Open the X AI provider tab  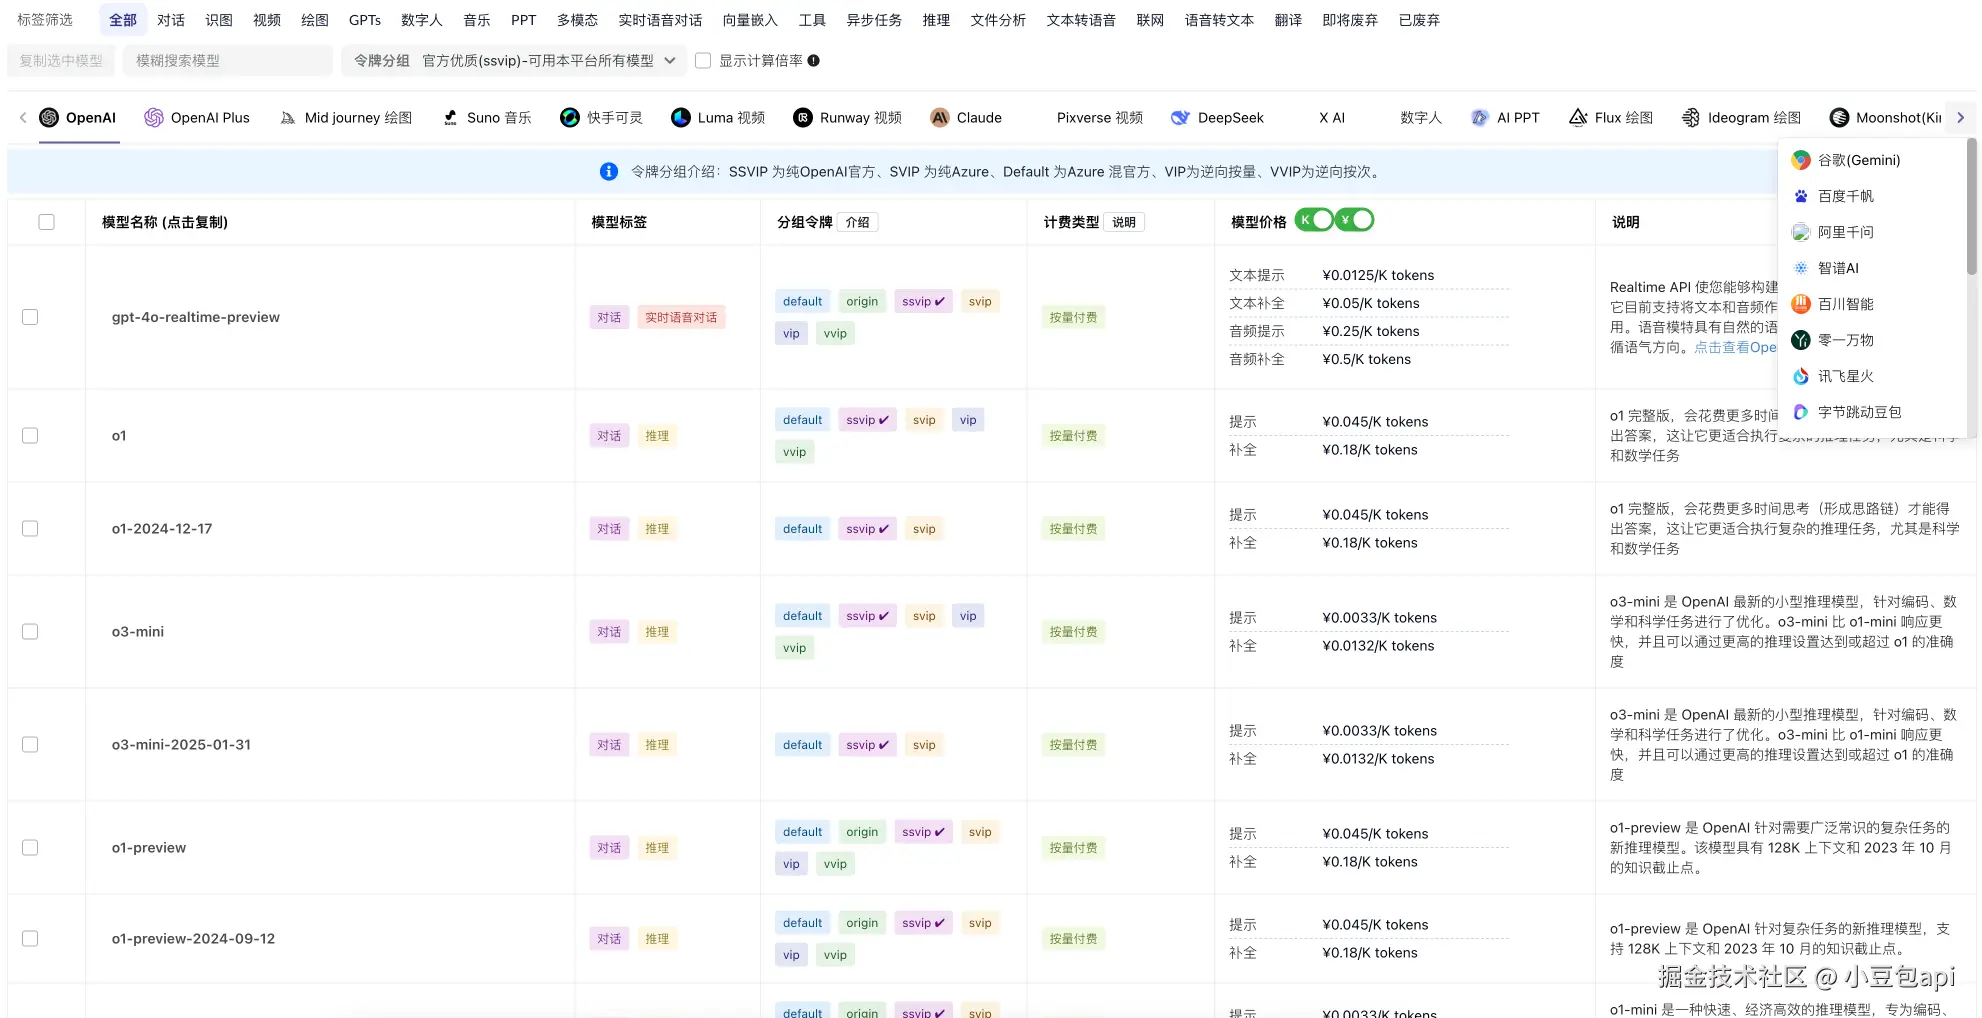[x=1331, y=118]
